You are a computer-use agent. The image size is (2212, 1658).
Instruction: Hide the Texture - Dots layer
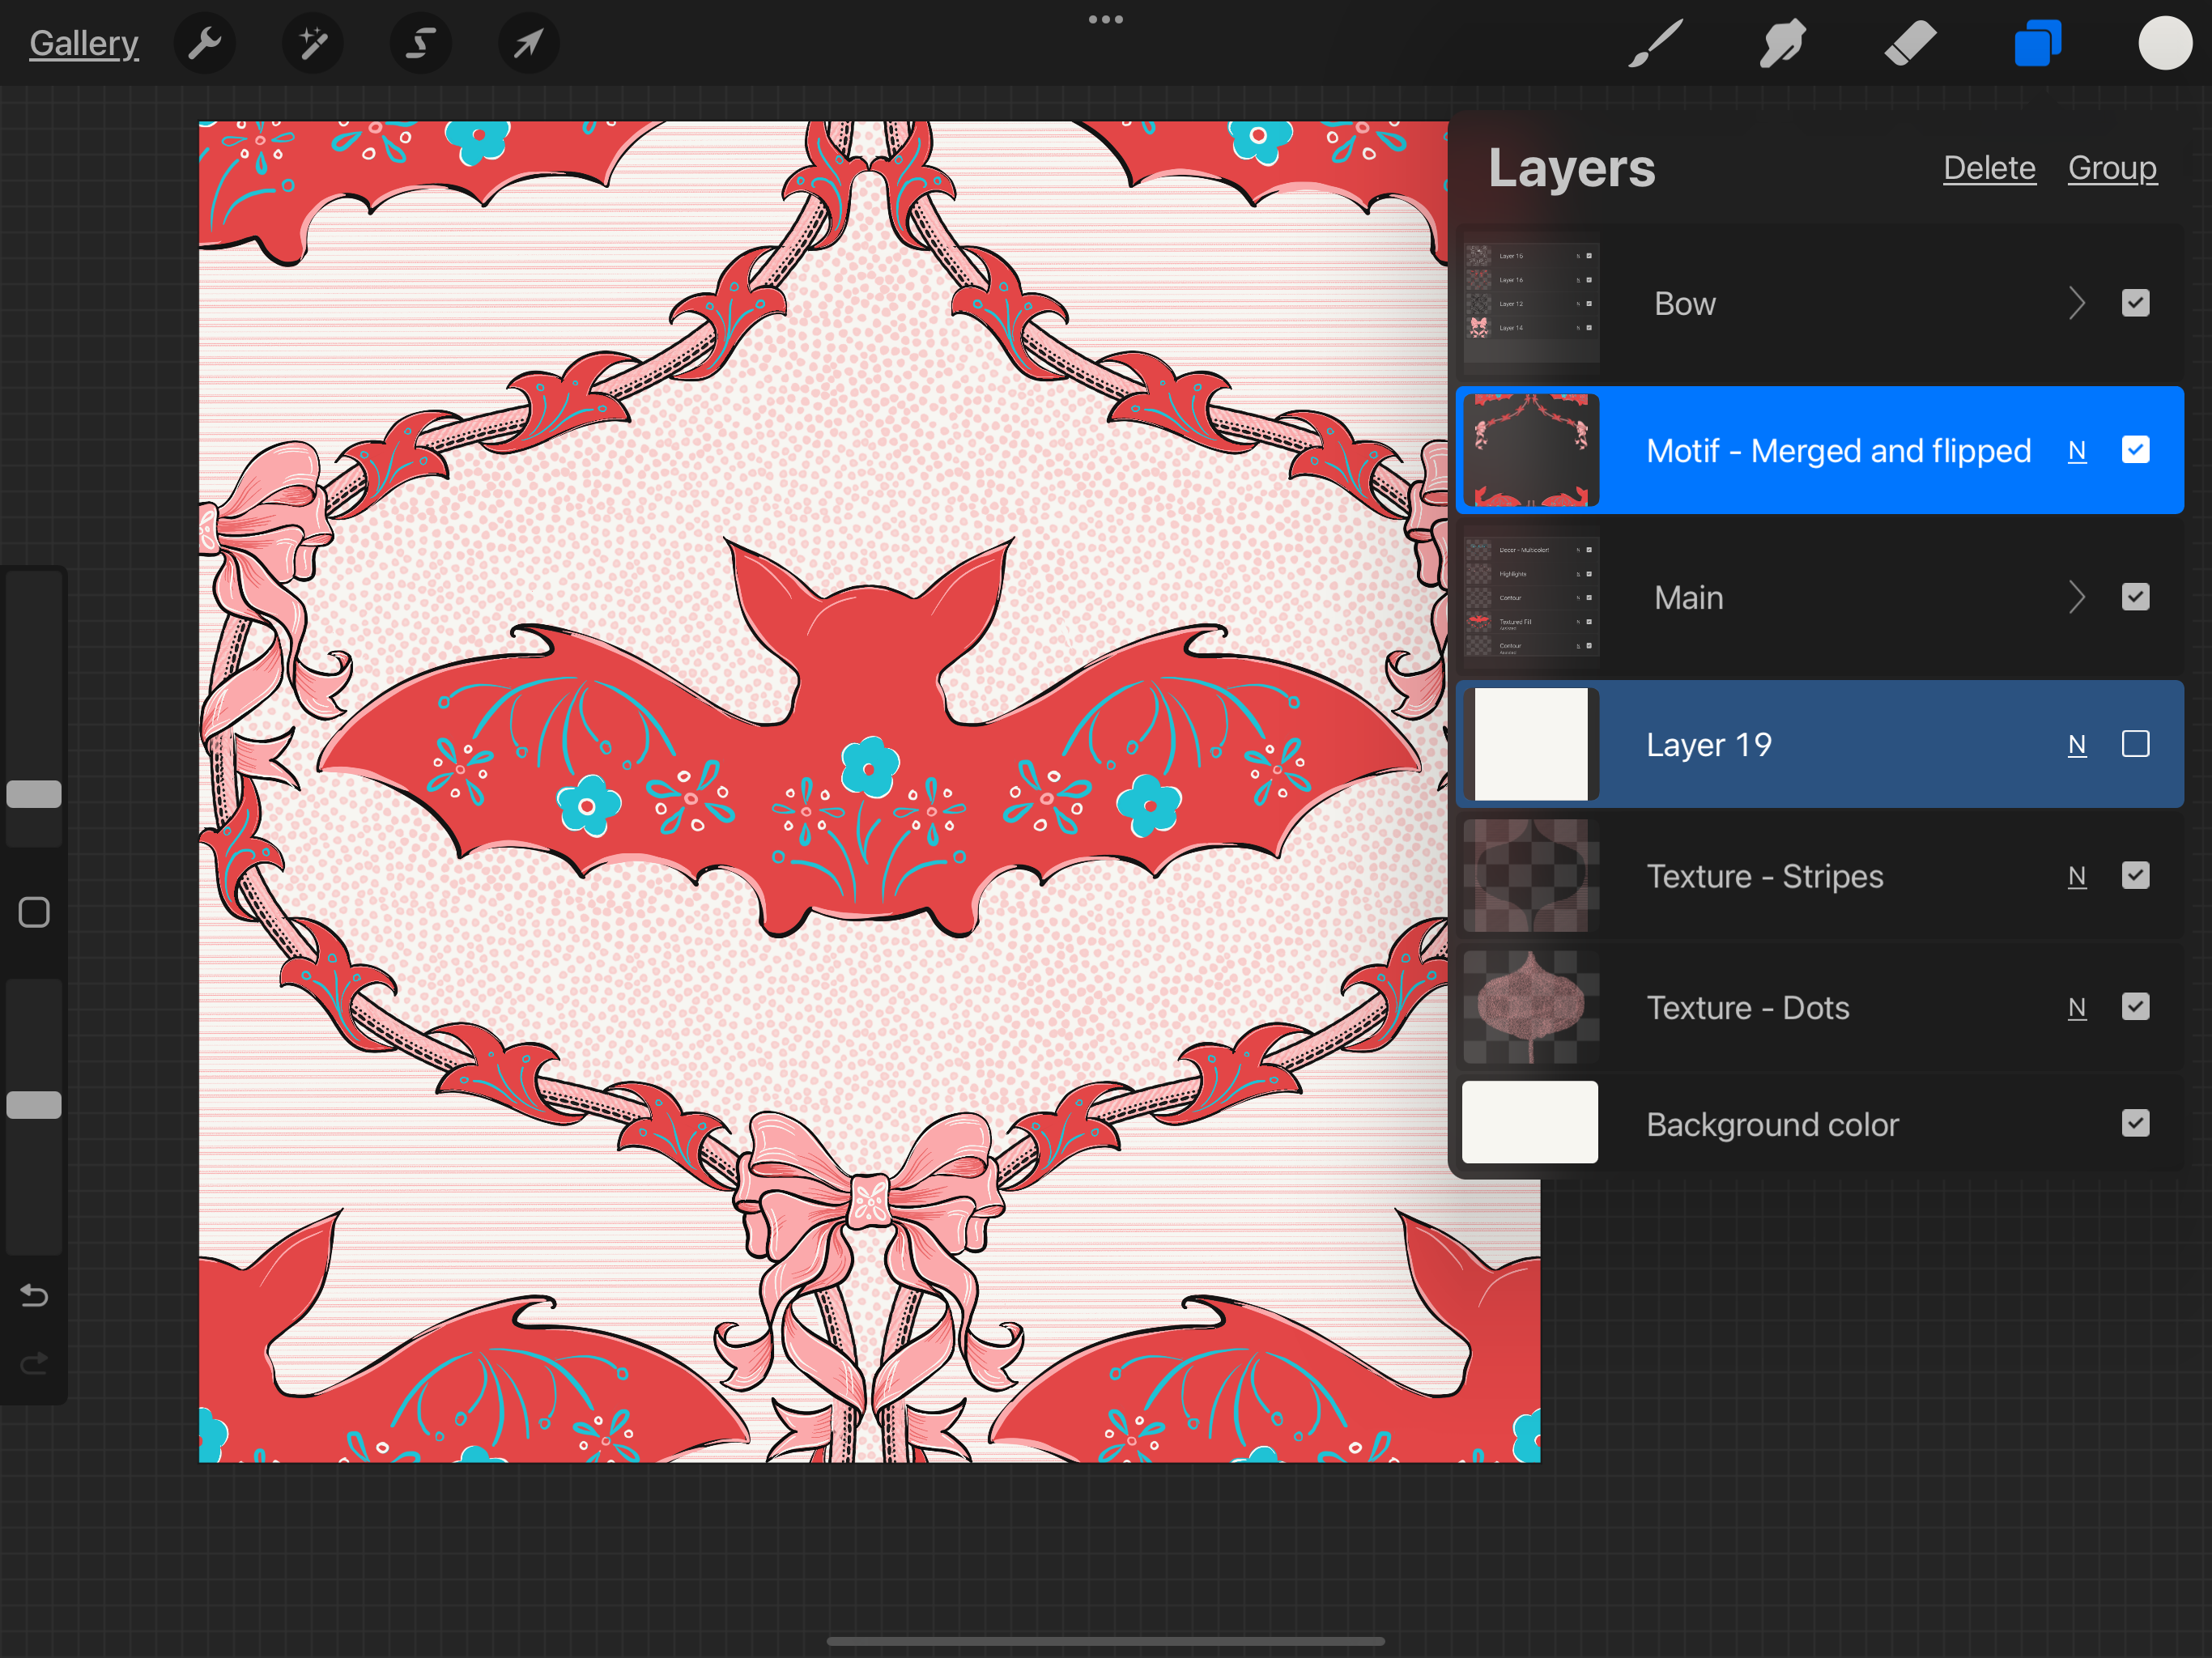pyautogui.click(x=2135, y=1007)
